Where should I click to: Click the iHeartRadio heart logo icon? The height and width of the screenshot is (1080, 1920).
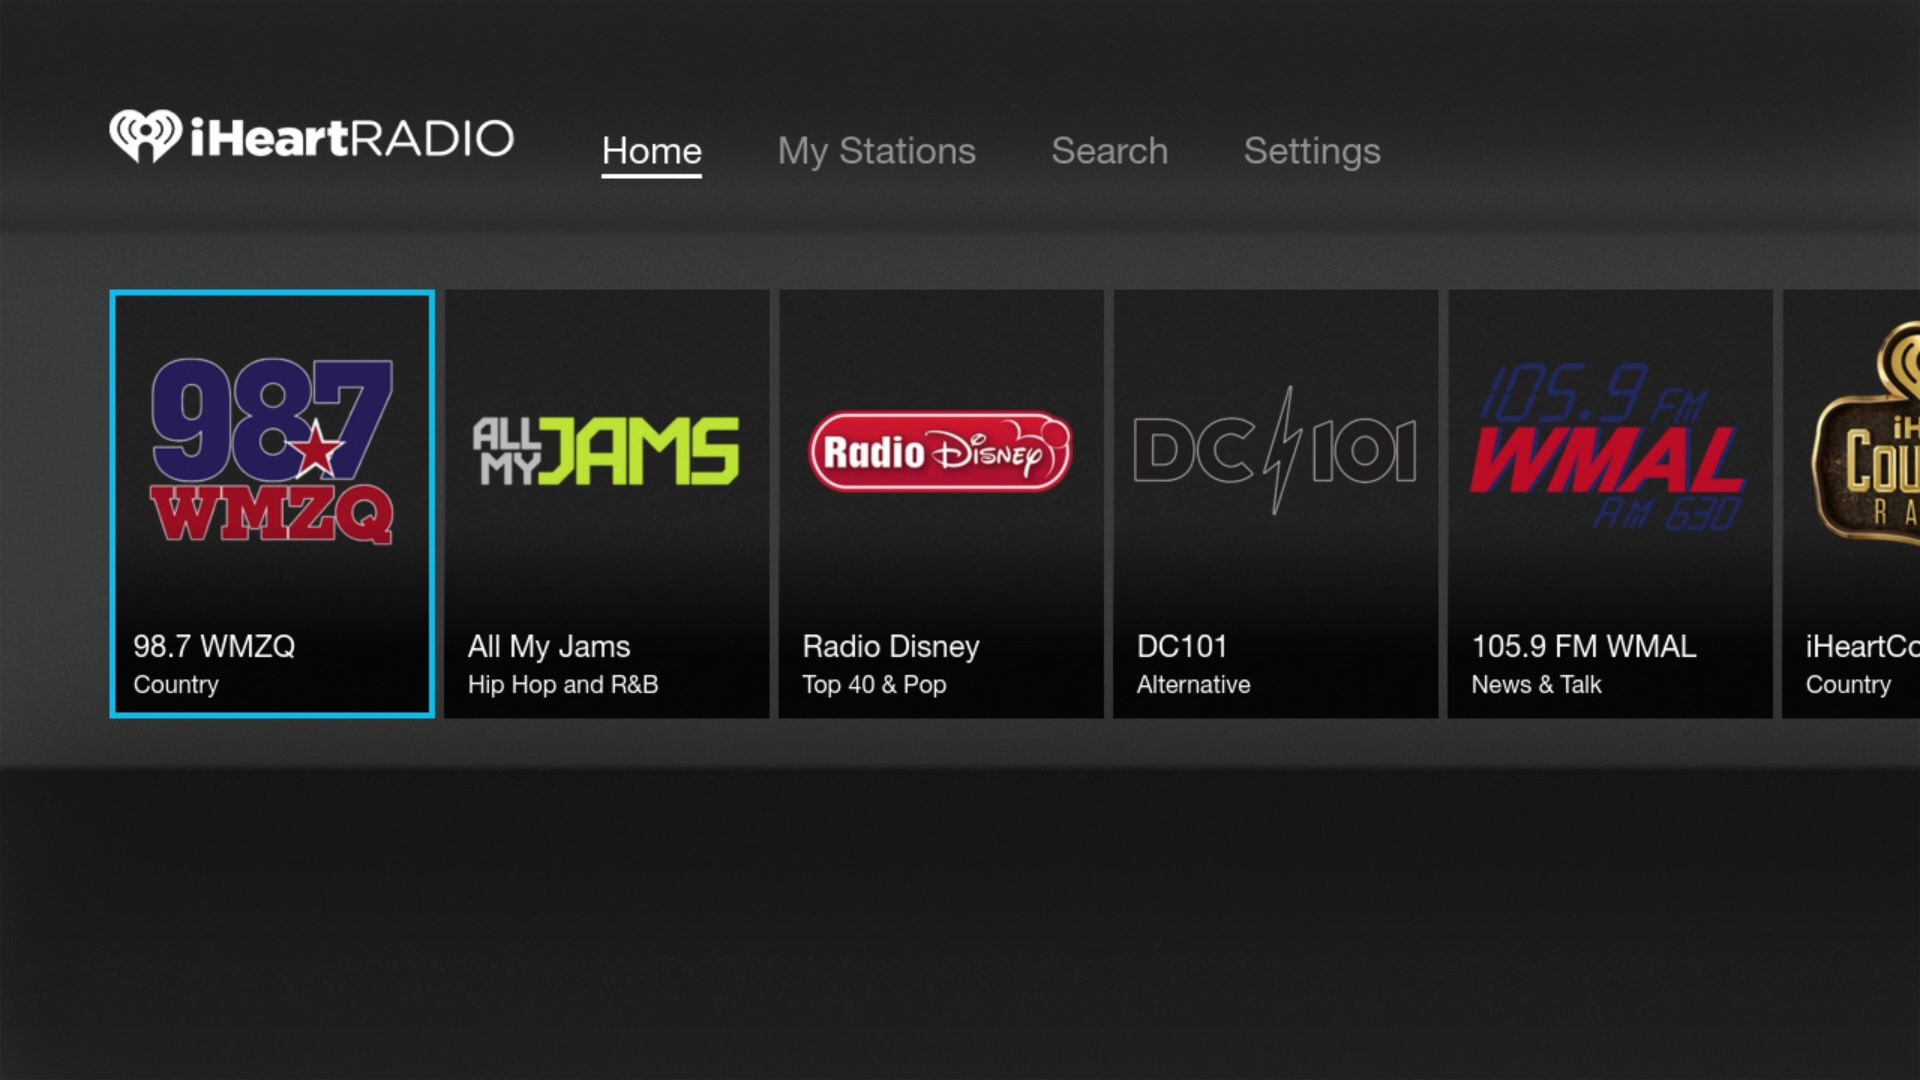click(145, 136)
